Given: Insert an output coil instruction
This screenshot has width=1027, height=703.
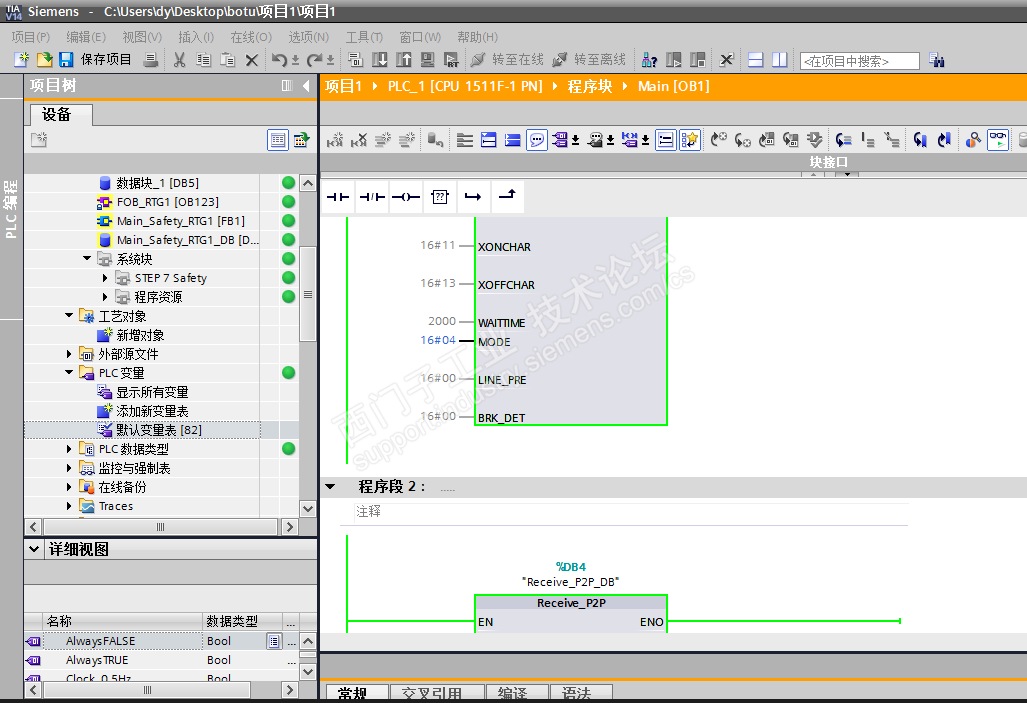Looking at the screenshot, I should 405,197.
